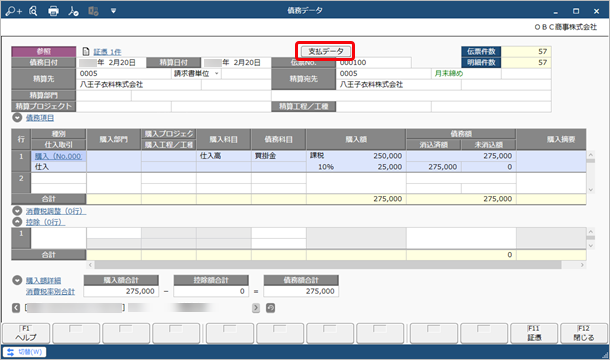The width and height of the screenshot is (610, 360).
Task: Click the 精算宛先 code field 0005
Action: pyautogui.click(x=384, y=74)
